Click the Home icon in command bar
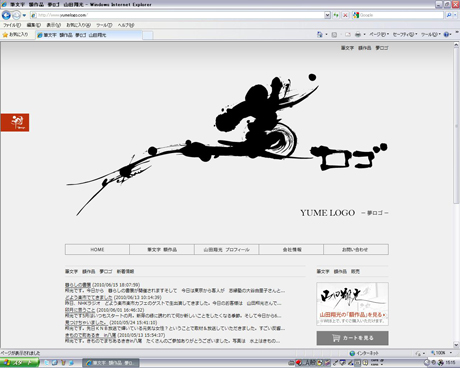460x368 pixels. click(320, 34)
